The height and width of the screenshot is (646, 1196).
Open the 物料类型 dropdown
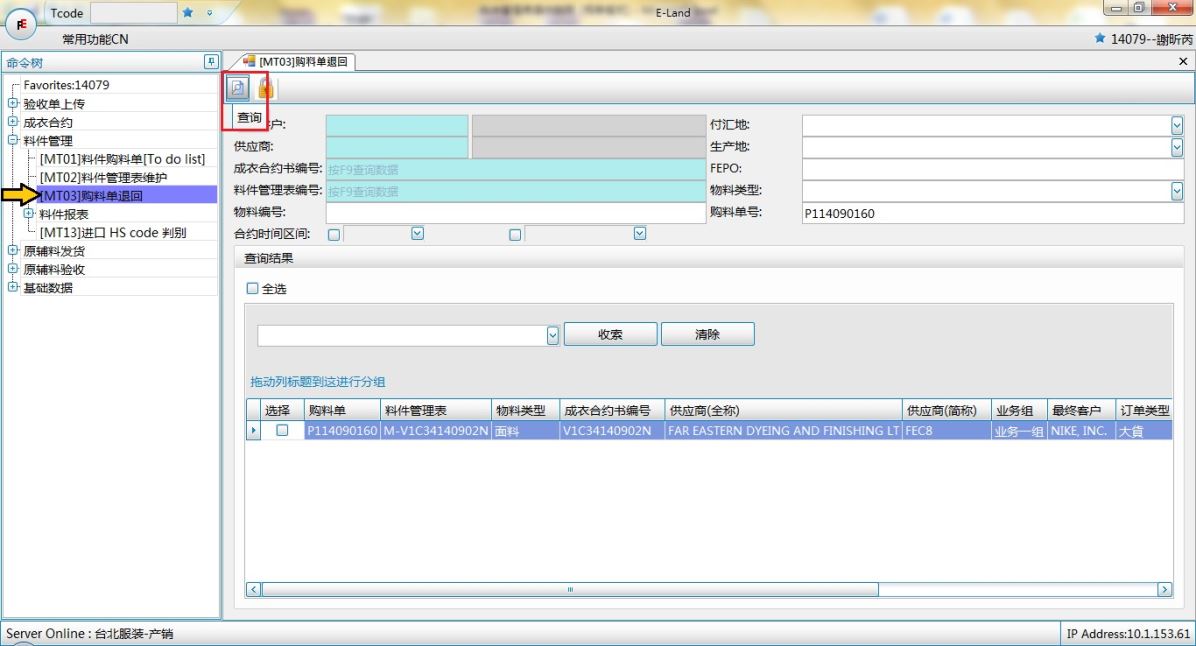coord(1176,190)
